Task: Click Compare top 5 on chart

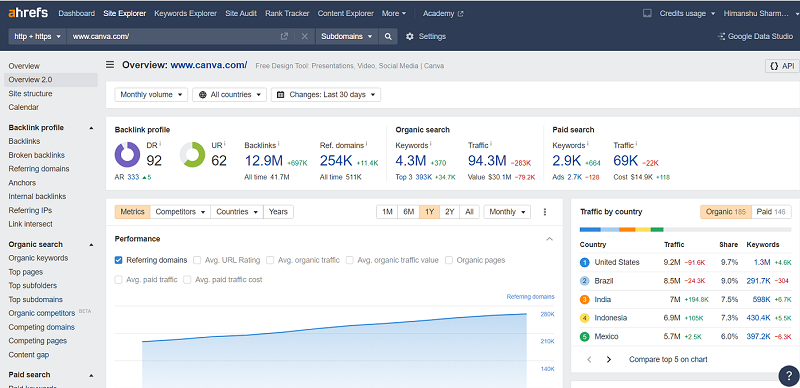Action: click(x=668, y=359)
